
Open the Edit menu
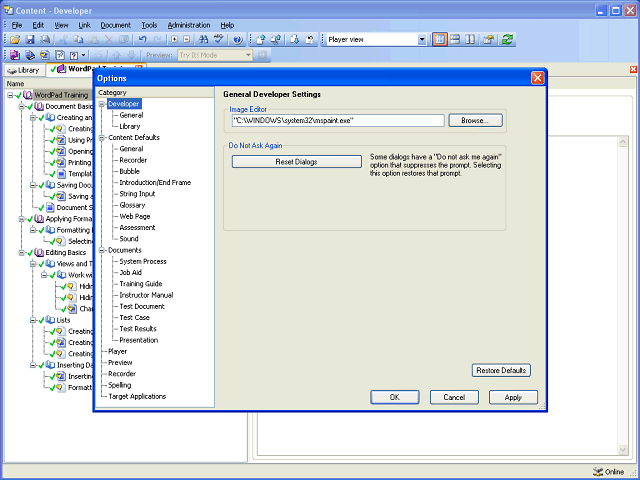pos(38,25)
